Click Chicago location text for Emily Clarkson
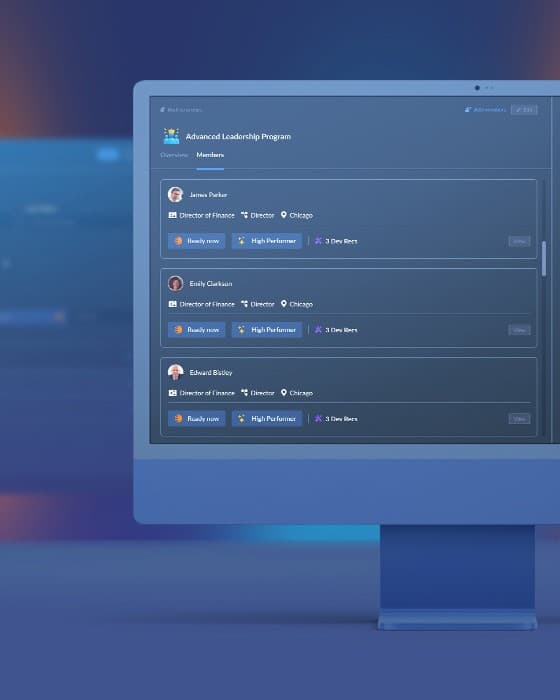Viewport: 560px width, 700px height. pos(301,304)
